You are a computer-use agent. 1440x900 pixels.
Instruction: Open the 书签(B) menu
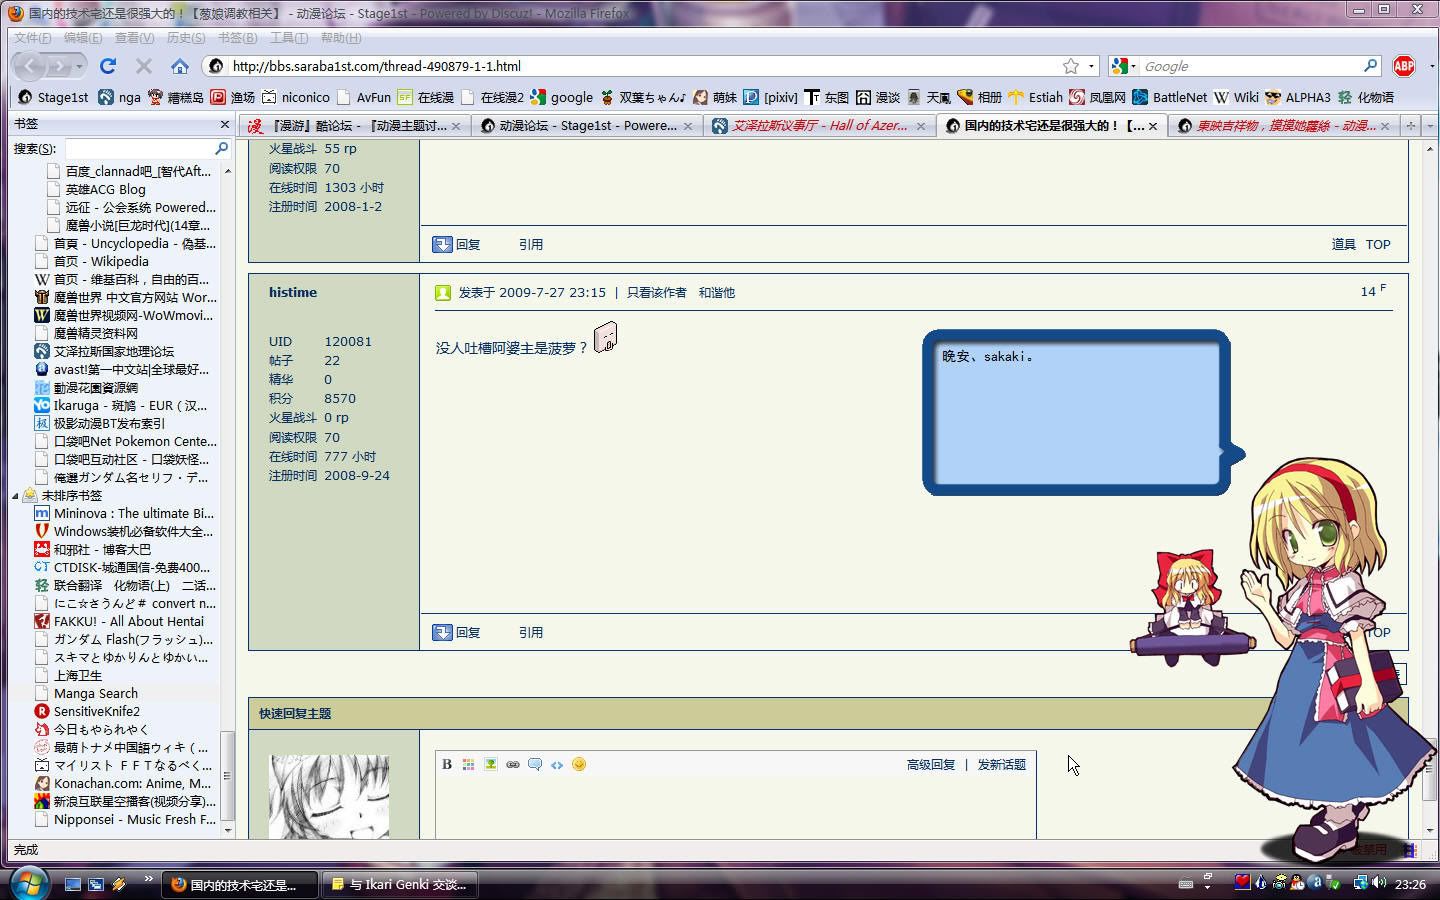(237, 38)
